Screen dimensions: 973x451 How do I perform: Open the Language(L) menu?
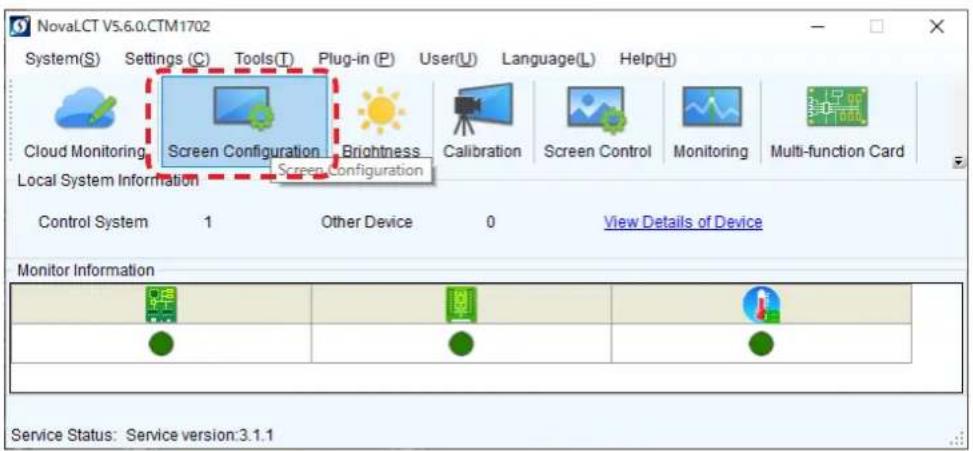pyautogui.click(x=549, y=60)
